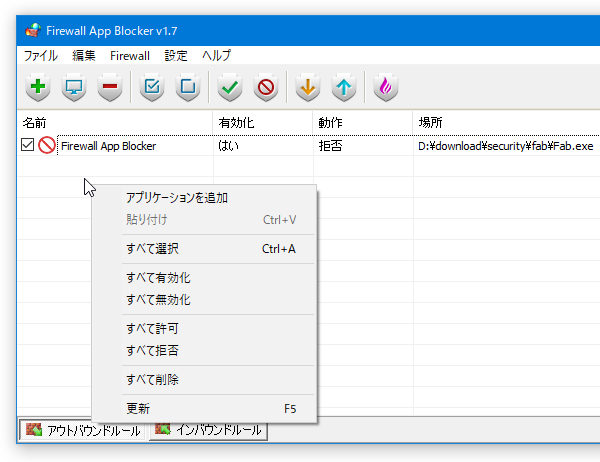Click the monitor Add Process toolbar icon
600x462 pixels.
(x=74, y=87)
